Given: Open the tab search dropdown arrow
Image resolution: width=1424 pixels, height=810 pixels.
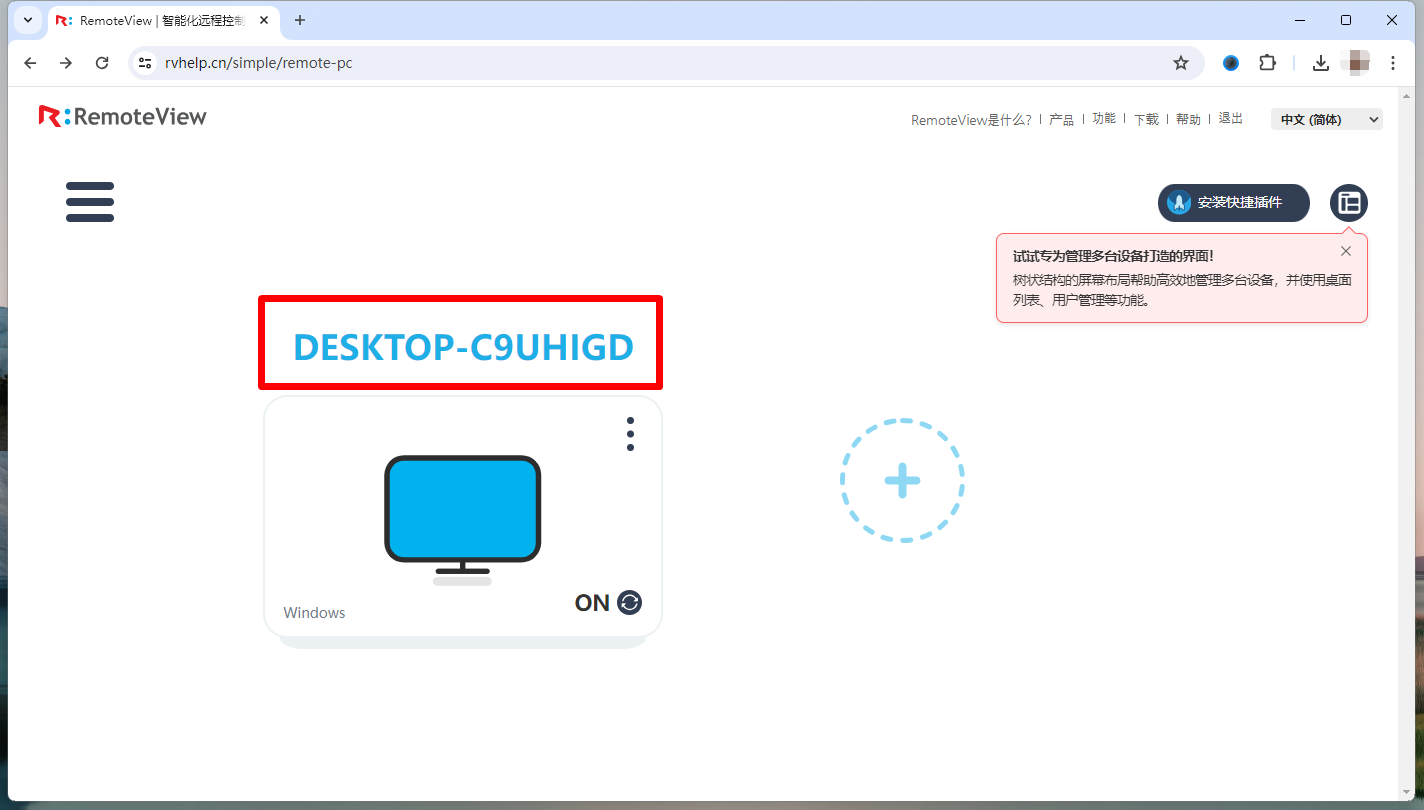Looking at the screenshot, I should (27, 20).
